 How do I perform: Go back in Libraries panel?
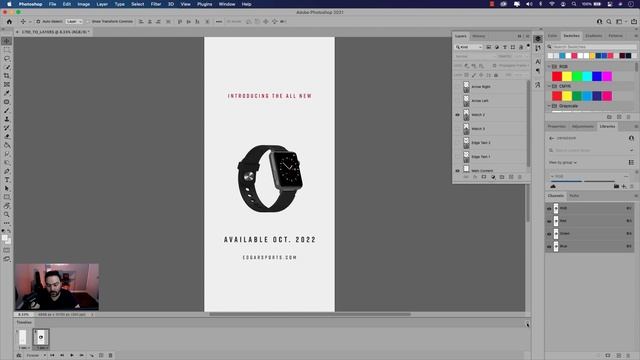point(552,138)
